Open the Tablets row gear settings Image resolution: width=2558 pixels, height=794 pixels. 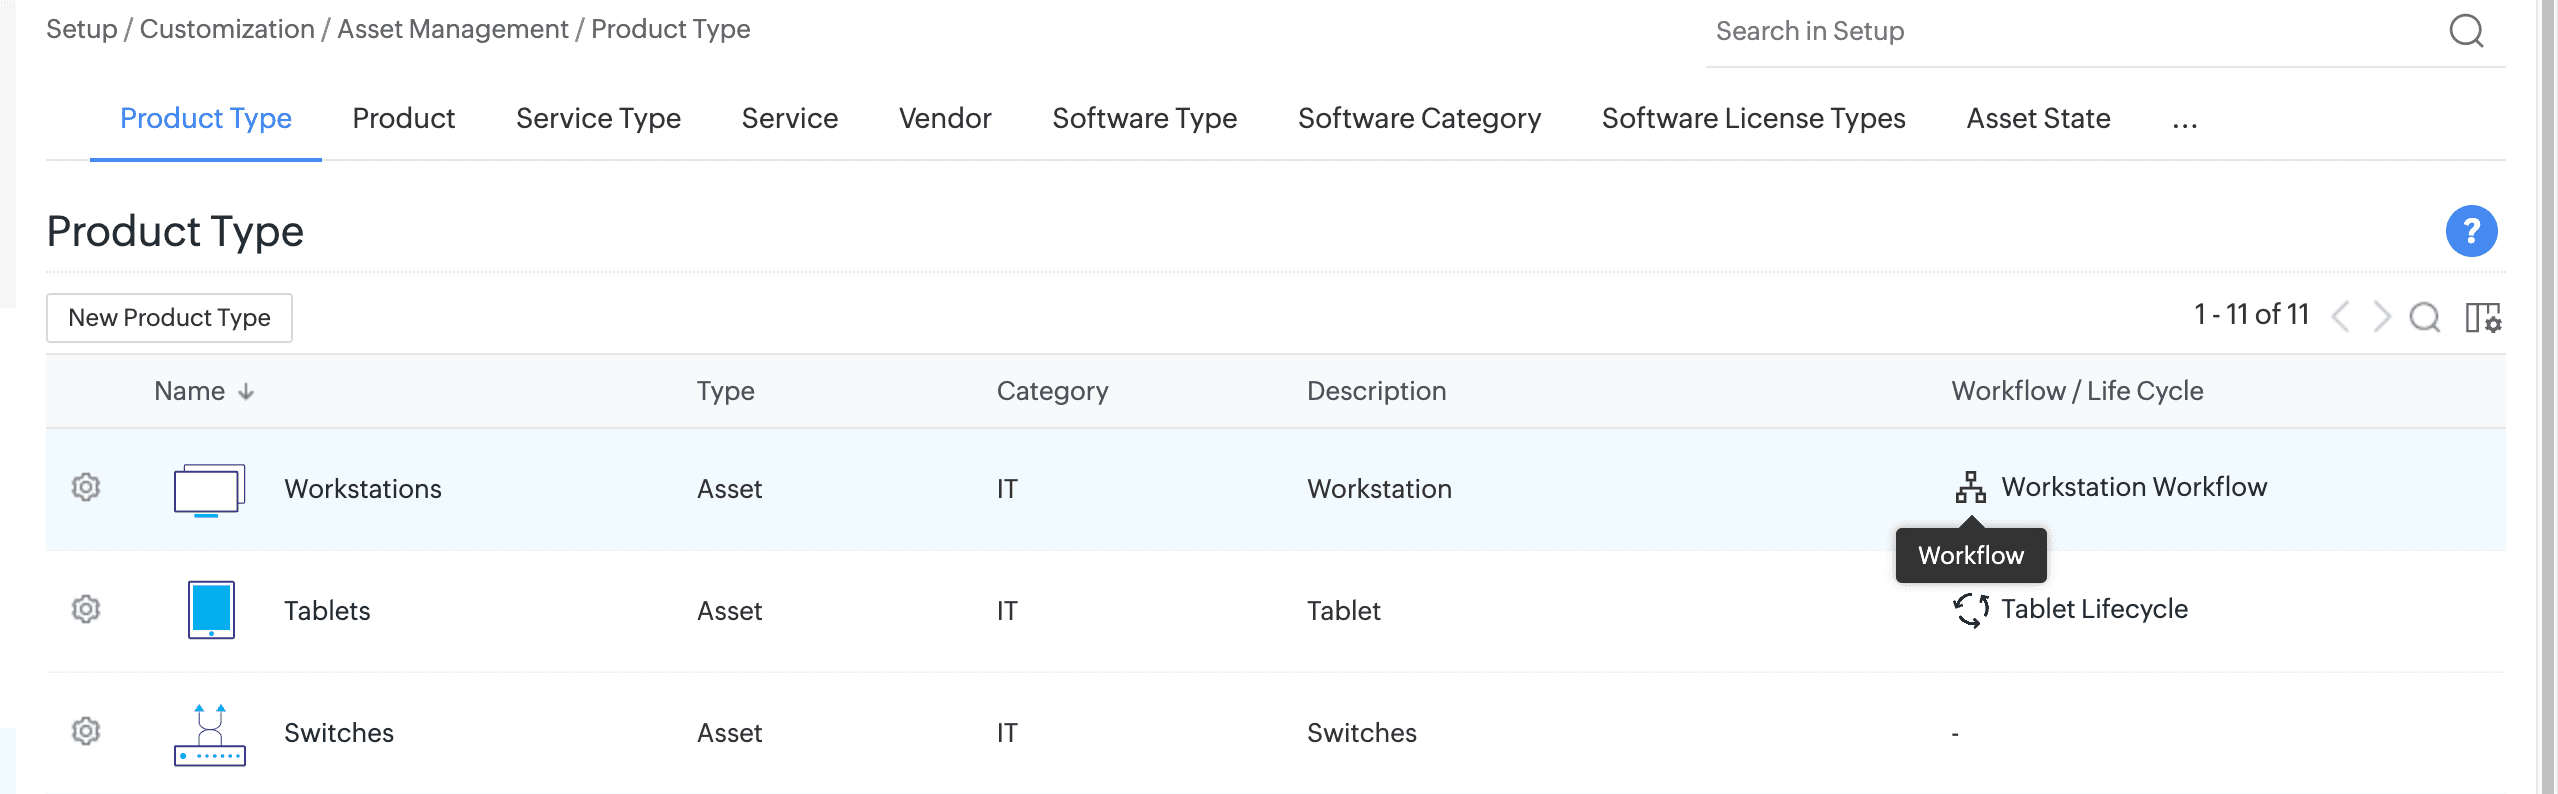(86, 609)
